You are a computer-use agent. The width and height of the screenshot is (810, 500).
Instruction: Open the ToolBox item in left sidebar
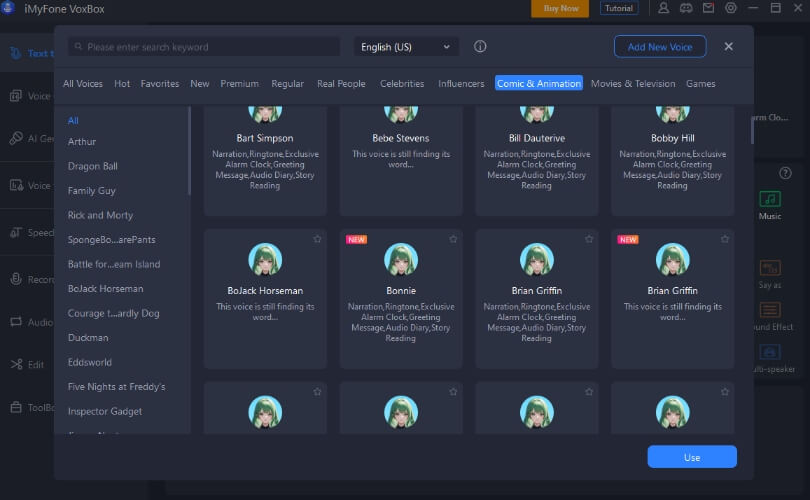pos(31,407)
